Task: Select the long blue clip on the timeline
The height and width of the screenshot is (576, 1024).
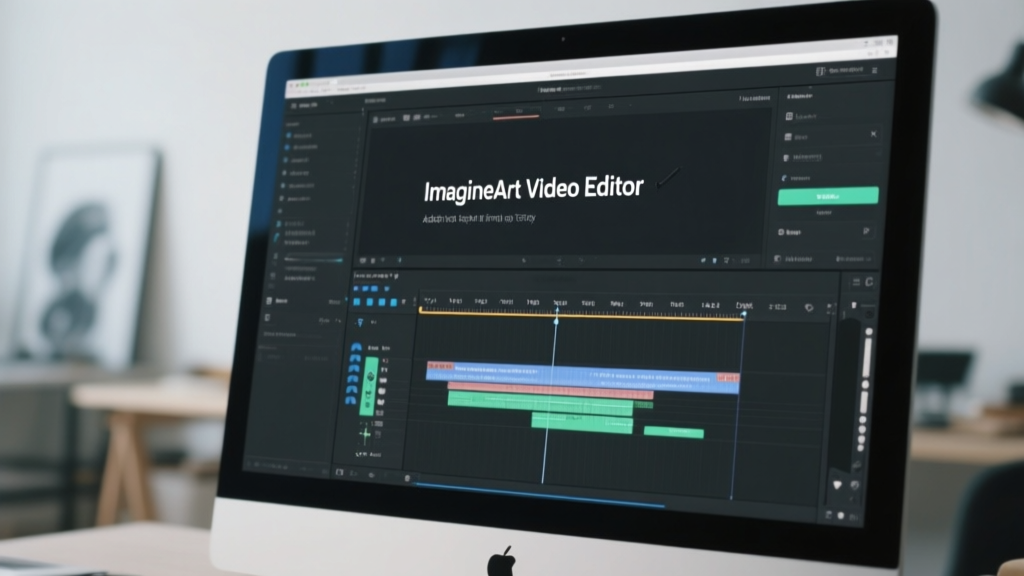Action: click(583, 378)
